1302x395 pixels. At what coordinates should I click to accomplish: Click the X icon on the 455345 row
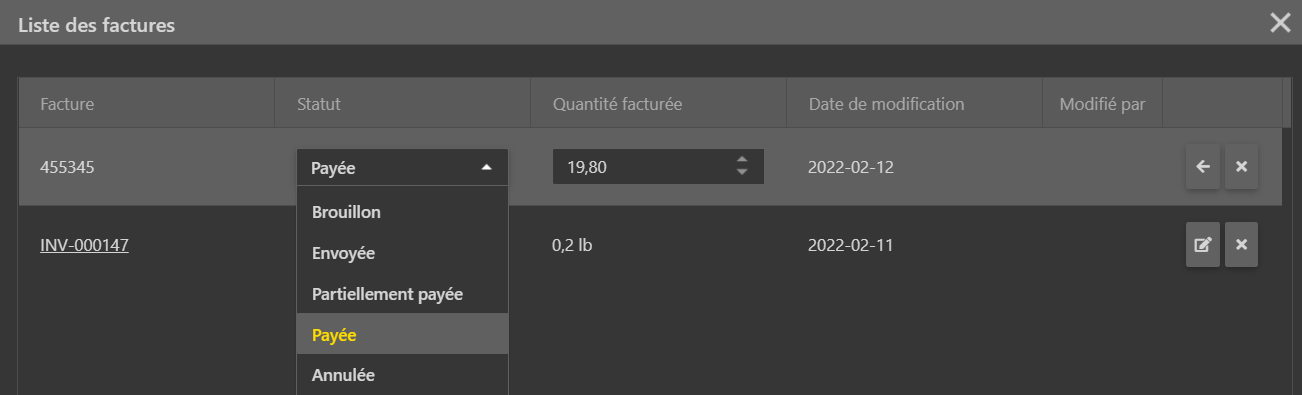point(1241,167)
